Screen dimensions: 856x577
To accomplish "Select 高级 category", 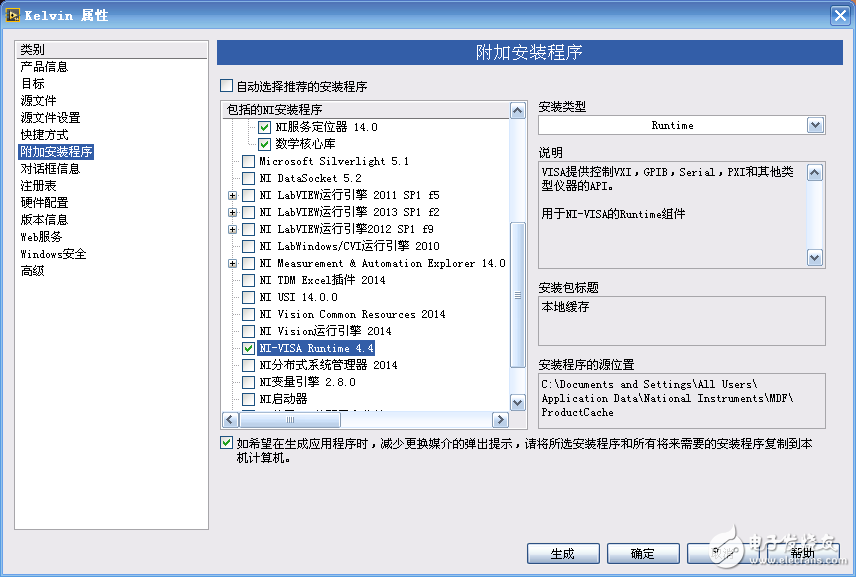I will coord(32,271).
